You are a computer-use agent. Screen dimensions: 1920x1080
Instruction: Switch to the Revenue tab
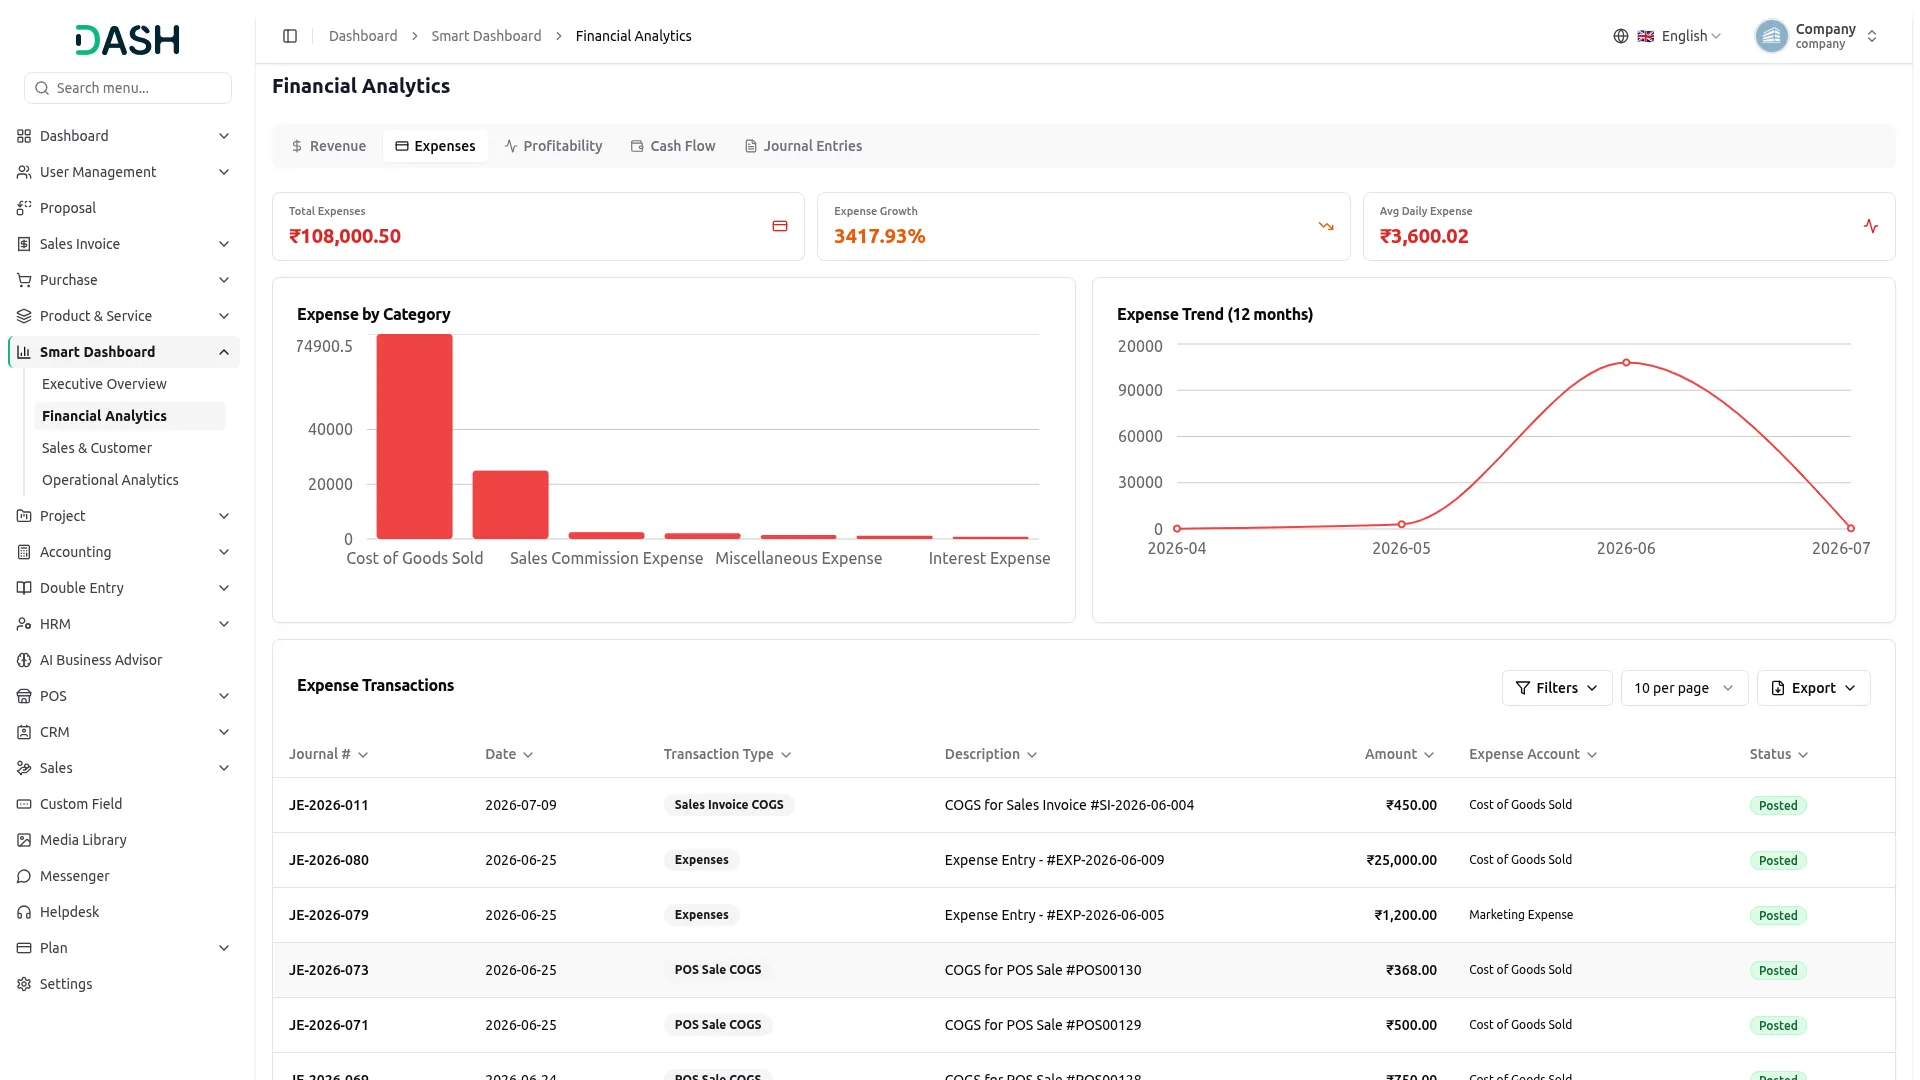point(328,146)
